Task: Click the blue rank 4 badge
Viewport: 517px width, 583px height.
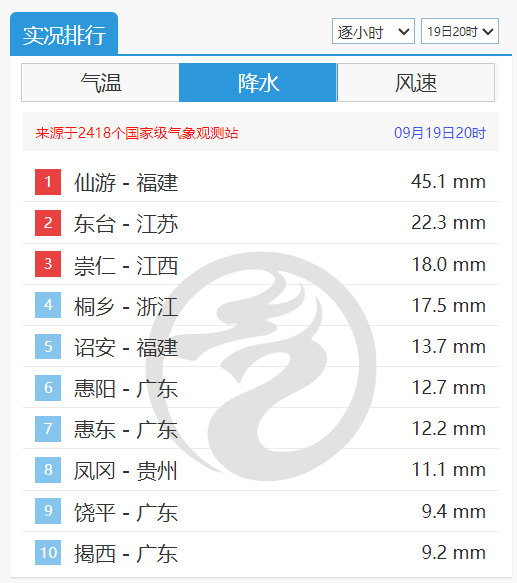Action: tap(48, 305)
